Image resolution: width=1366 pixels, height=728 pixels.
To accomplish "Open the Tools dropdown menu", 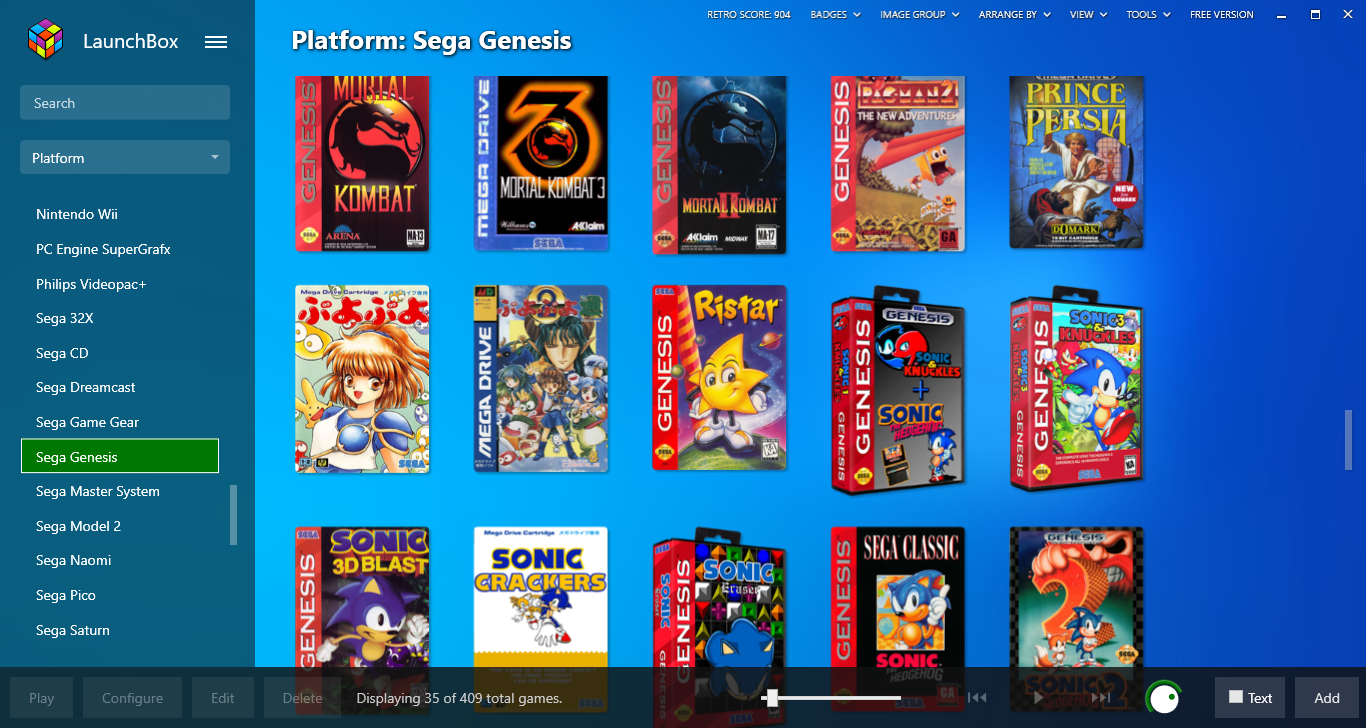I will click(1147, 15).
